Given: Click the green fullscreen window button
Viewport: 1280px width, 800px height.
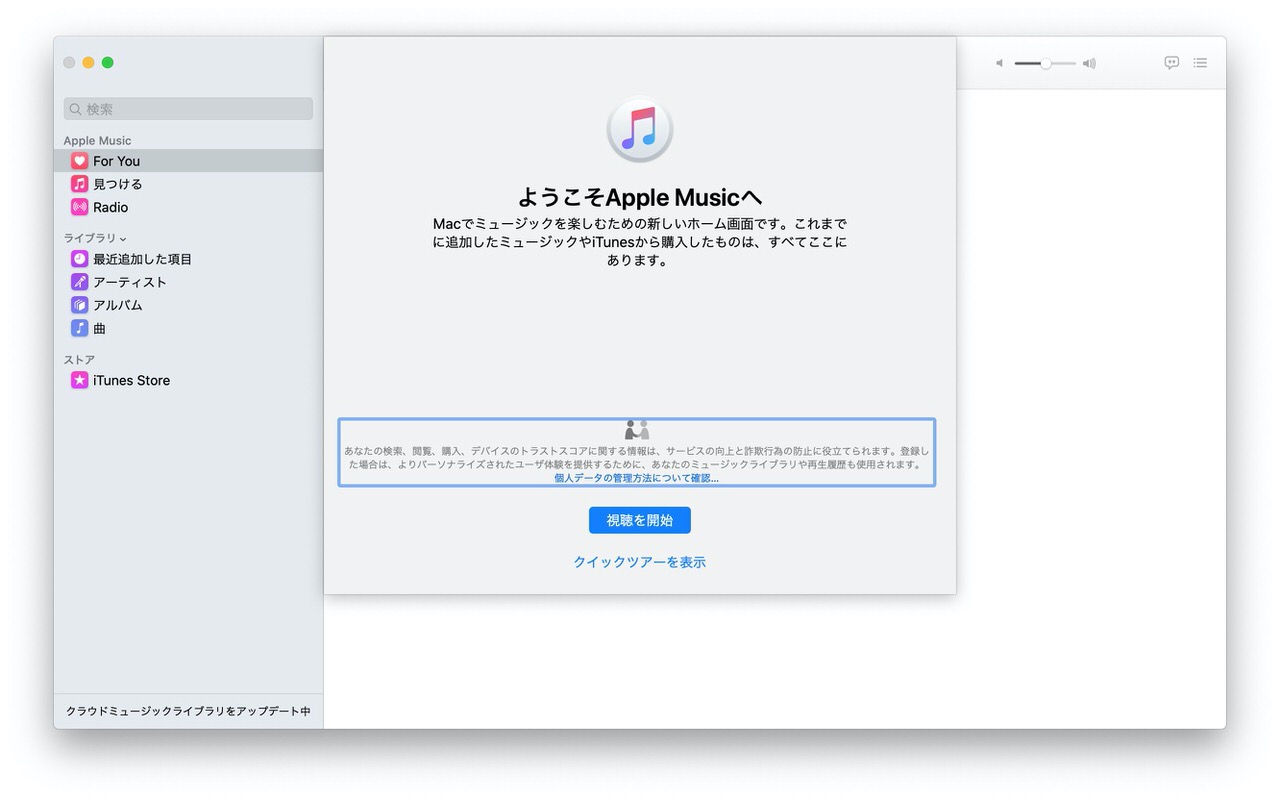Looking at the screenshot, I should click(x=108, y=63).
